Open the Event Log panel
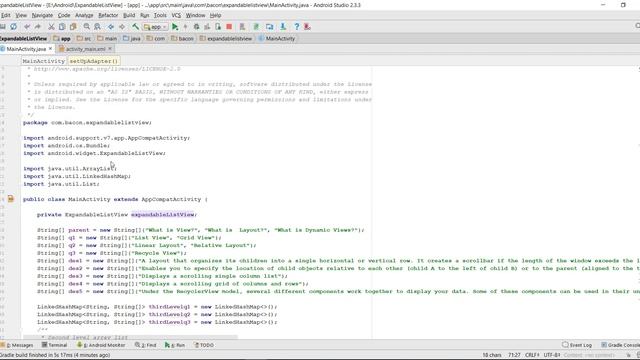The width and height of the screenshot is (640, 360). coord(577,345)
